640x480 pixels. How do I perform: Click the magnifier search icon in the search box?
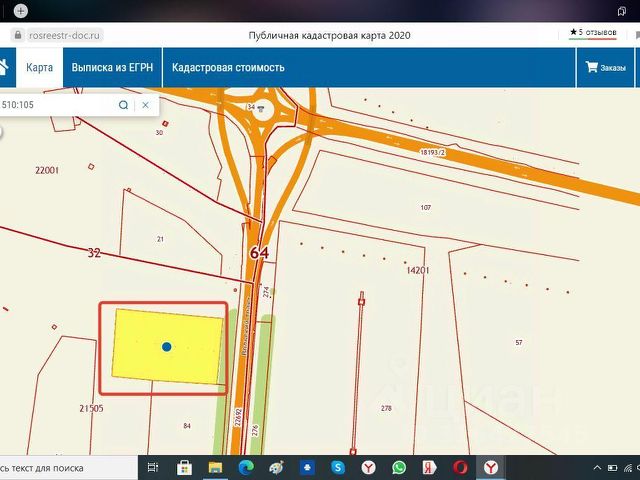(x=123, y=105)
